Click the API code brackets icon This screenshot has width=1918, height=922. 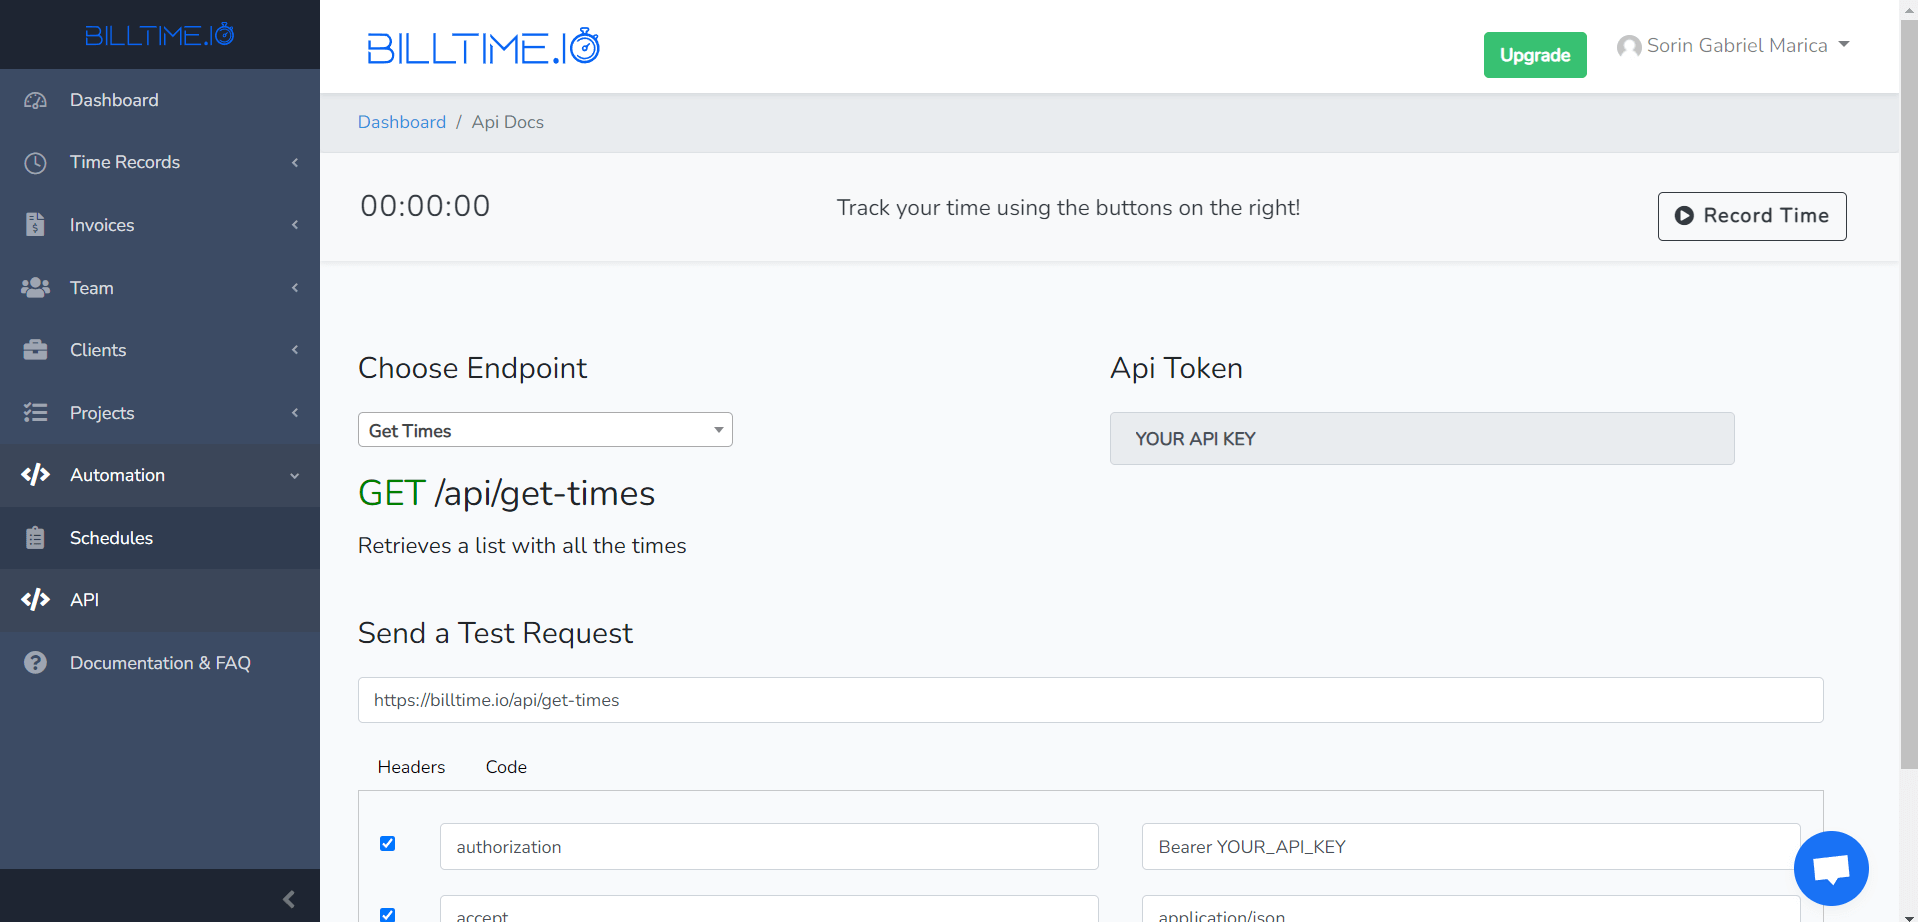[x=35, y=600]
